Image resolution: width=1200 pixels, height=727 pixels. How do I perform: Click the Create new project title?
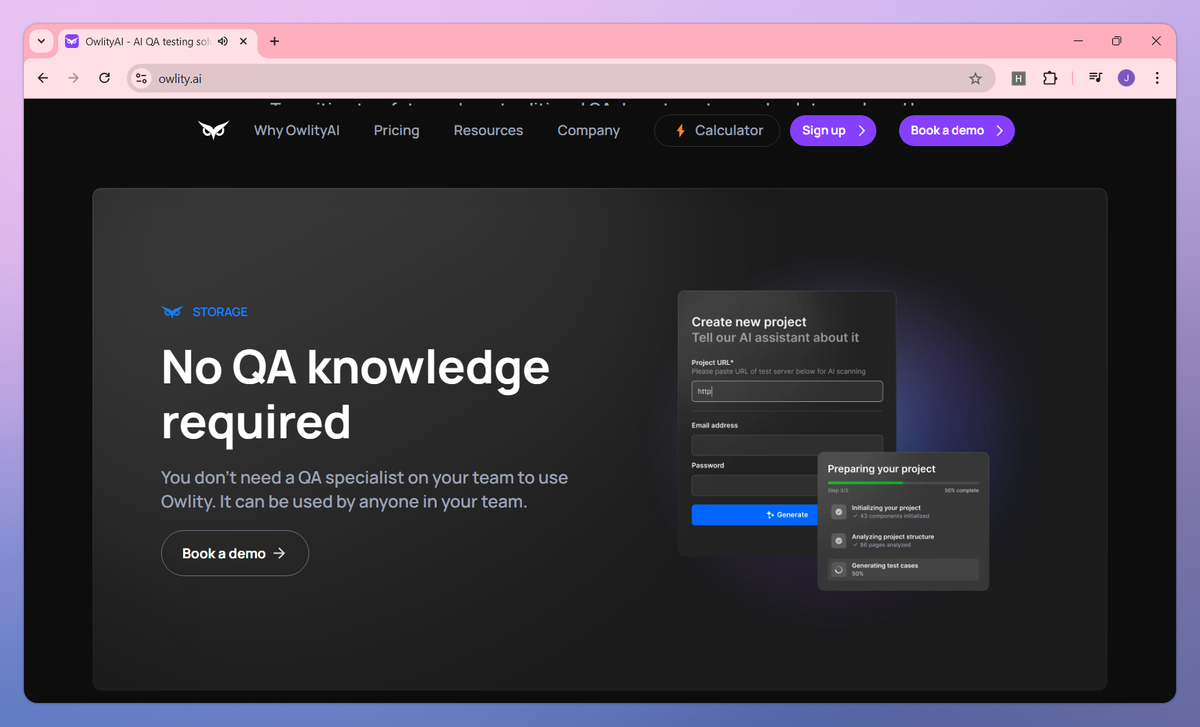[749, 322]
